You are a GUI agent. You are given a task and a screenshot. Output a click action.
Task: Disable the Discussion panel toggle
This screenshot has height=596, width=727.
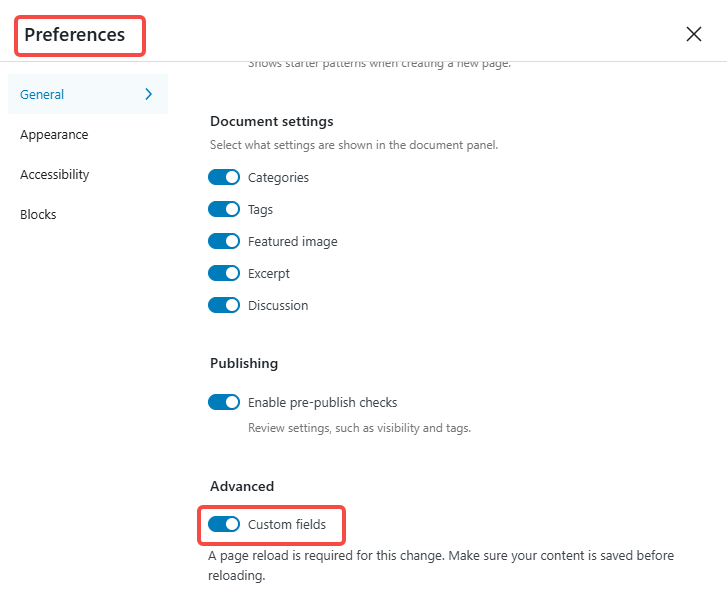pos(224,305)
